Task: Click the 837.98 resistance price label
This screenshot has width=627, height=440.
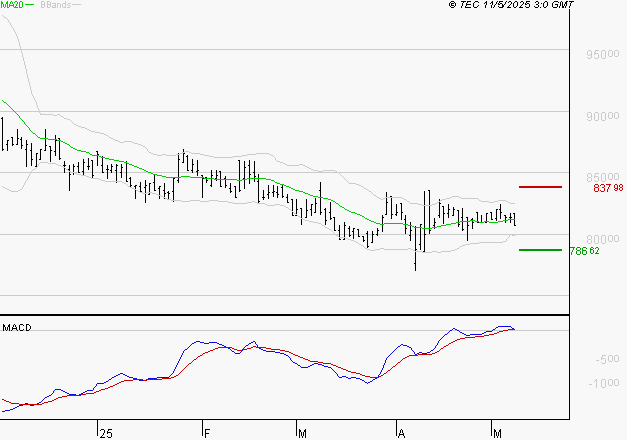Action: (608, 188)
